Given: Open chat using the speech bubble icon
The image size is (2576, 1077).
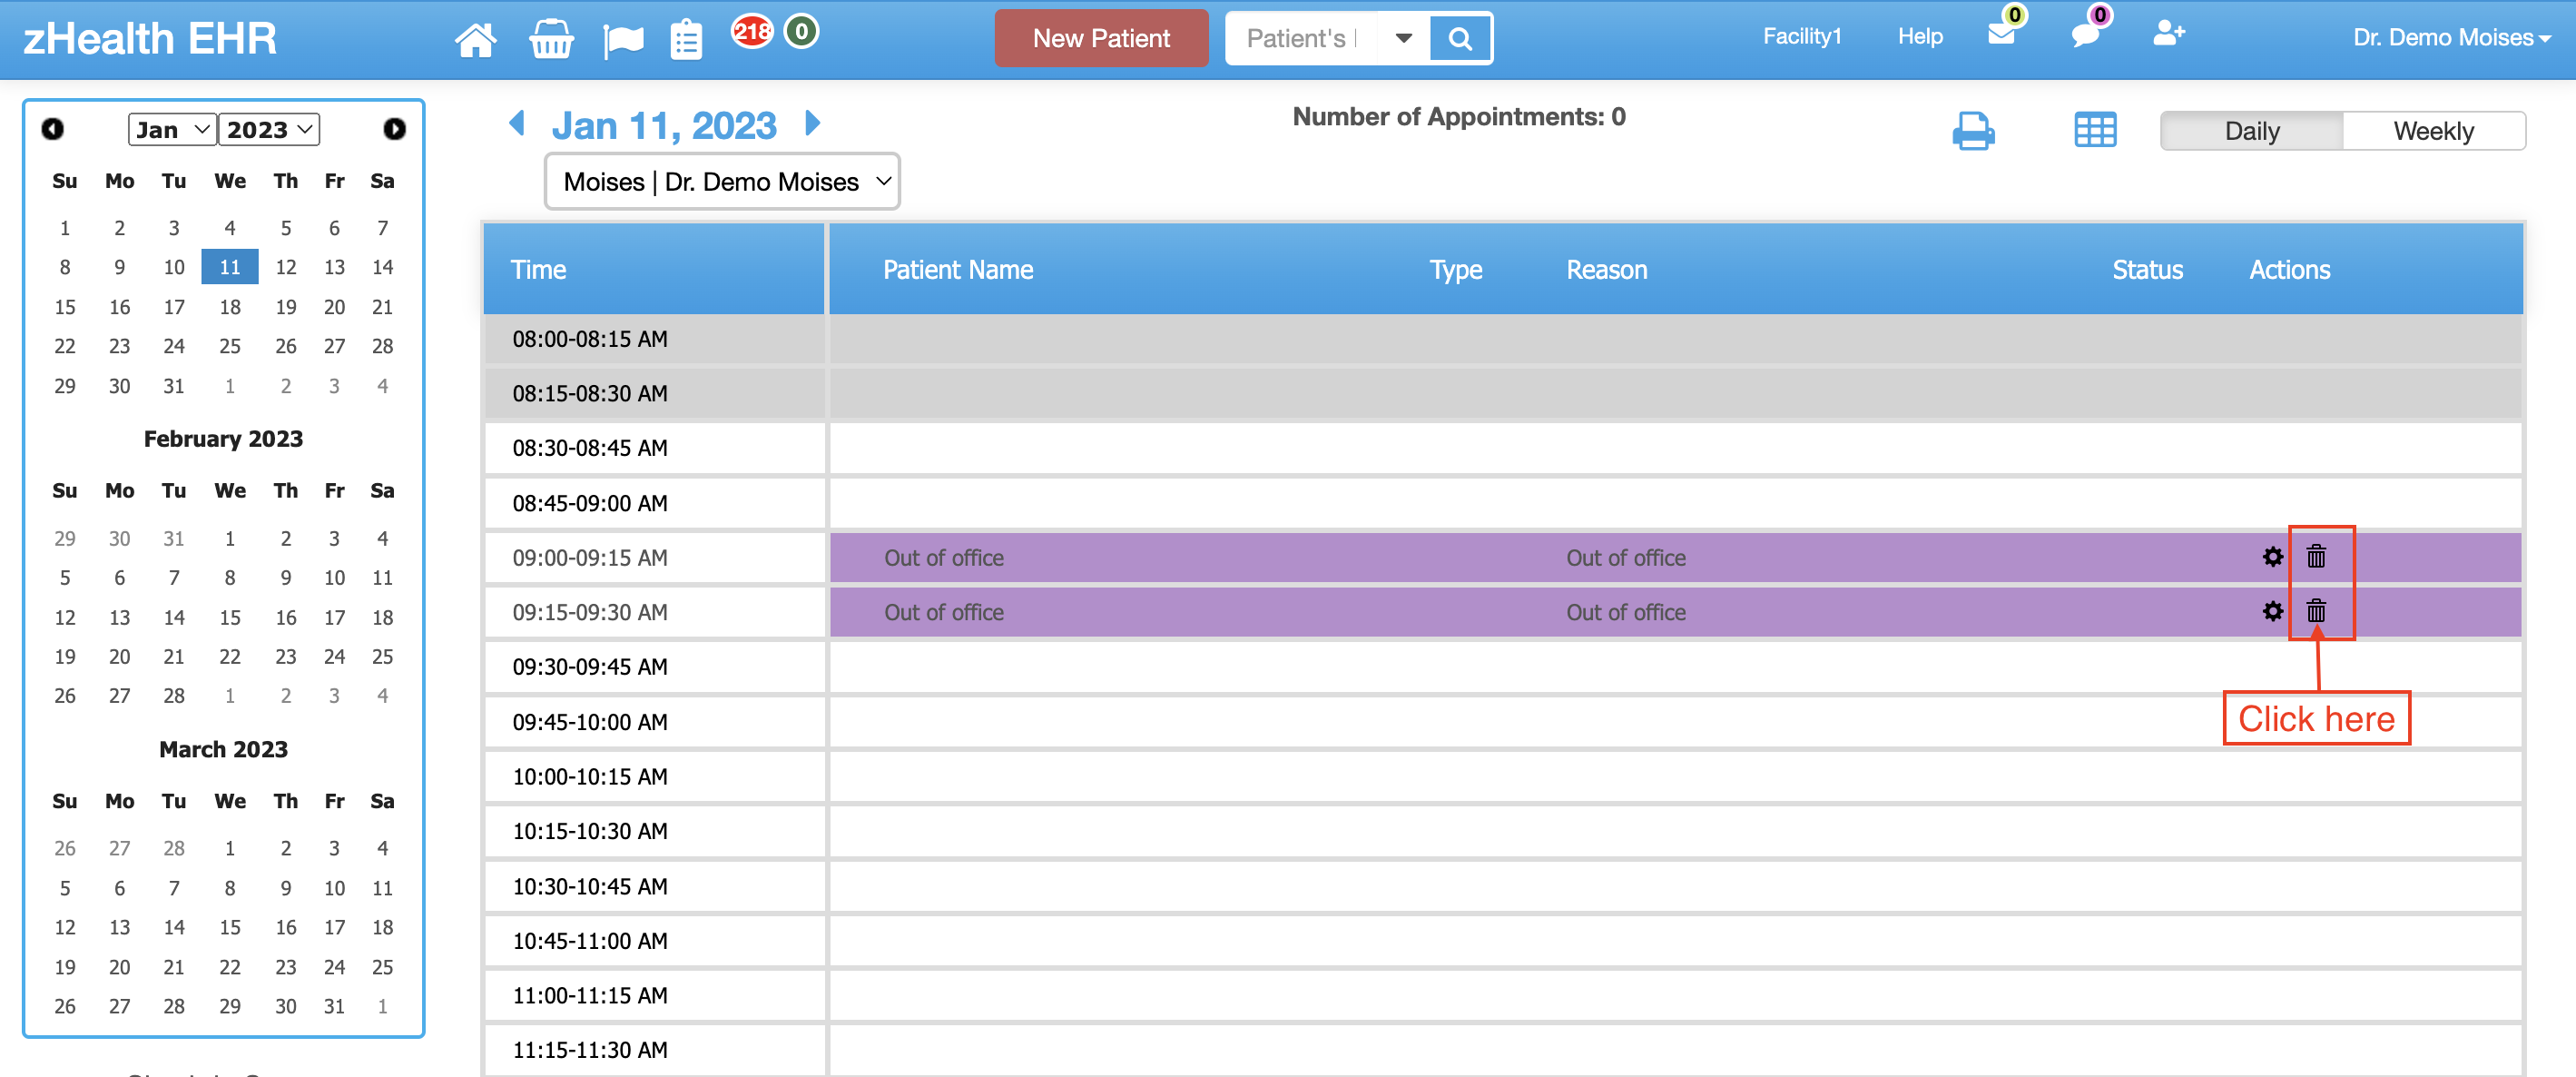Looking at the screenshot, I should [x=2089, y=36].
